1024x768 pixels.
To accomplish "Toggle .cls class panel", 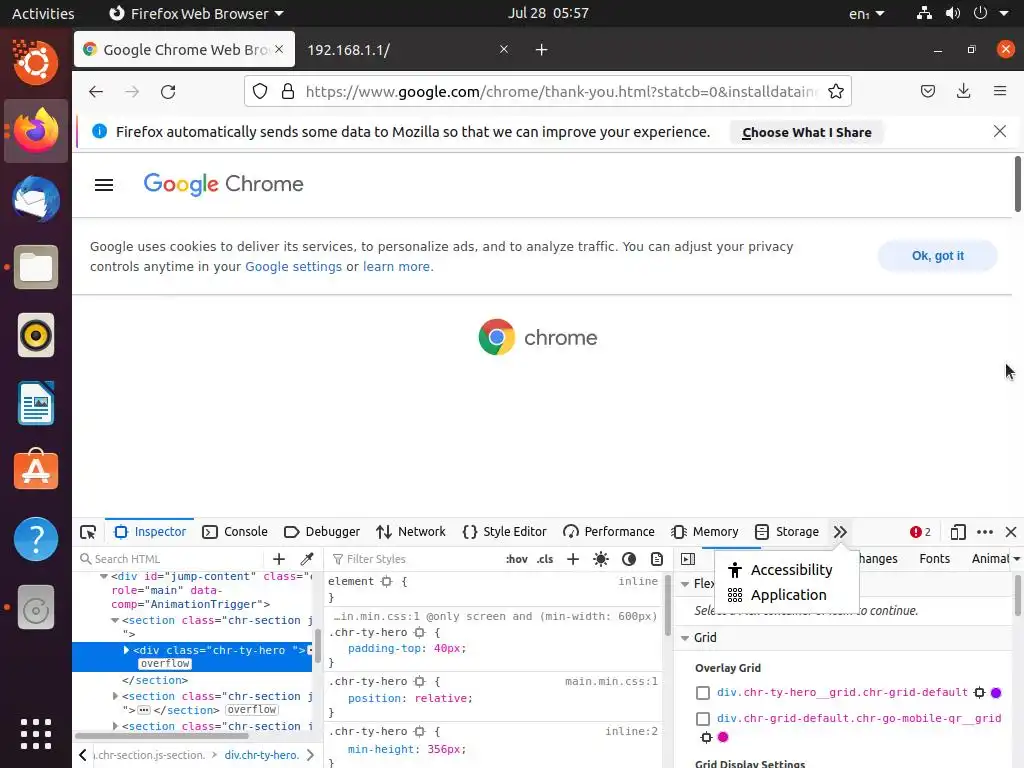I will coord(545,559).
